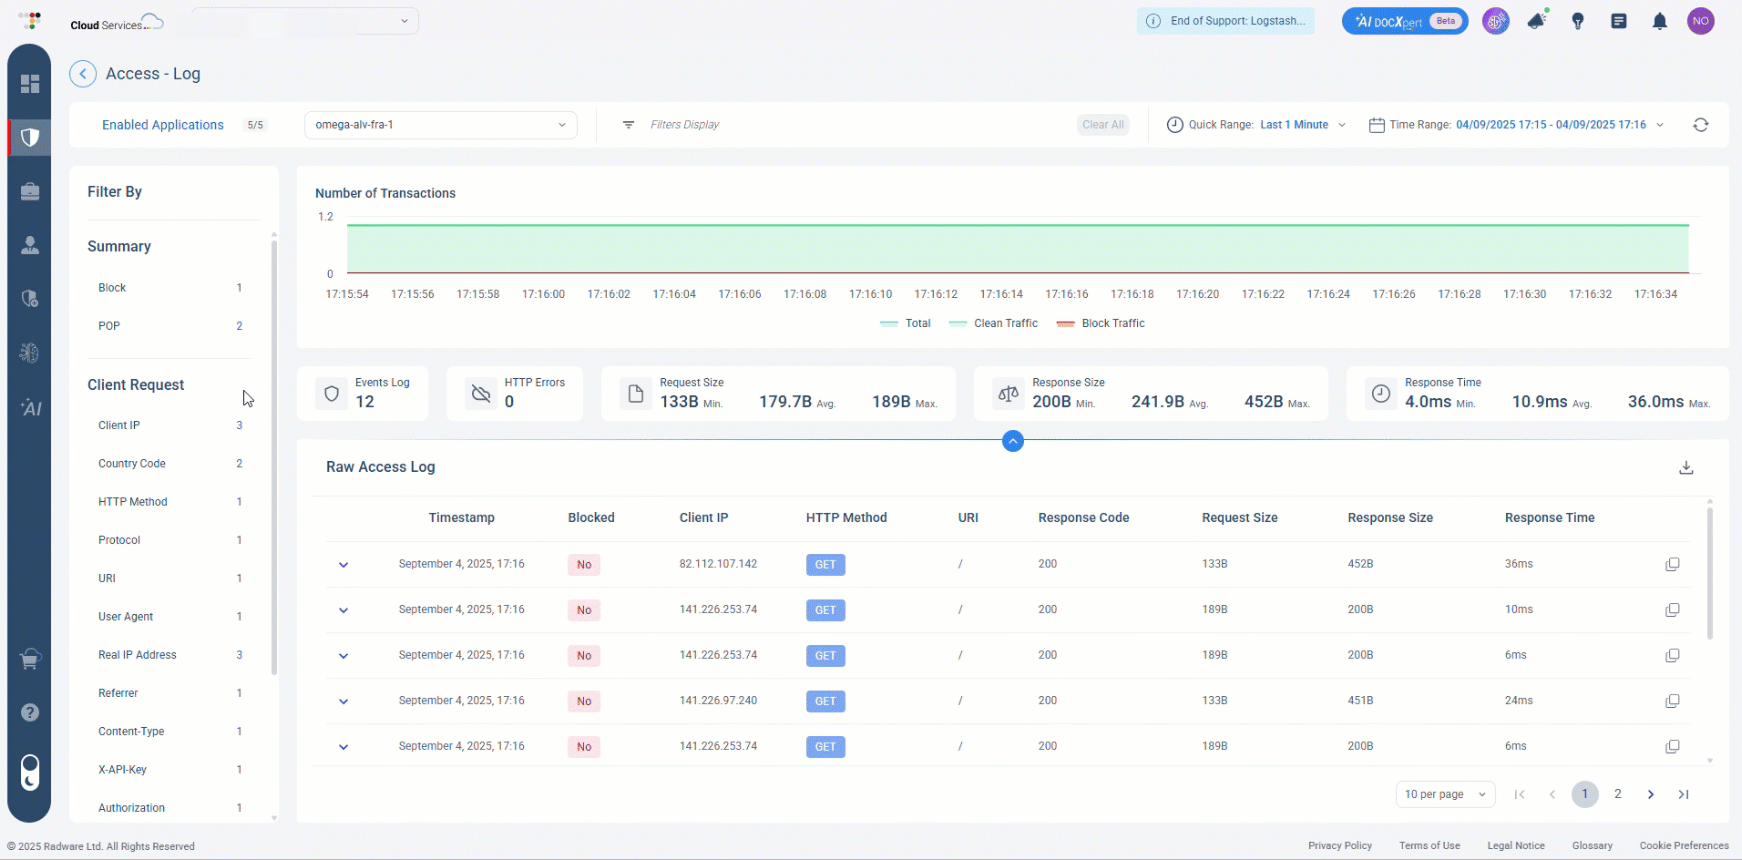1742x860 pixels.
Task: Open the notifications bell
Action: coord(1659,21)
